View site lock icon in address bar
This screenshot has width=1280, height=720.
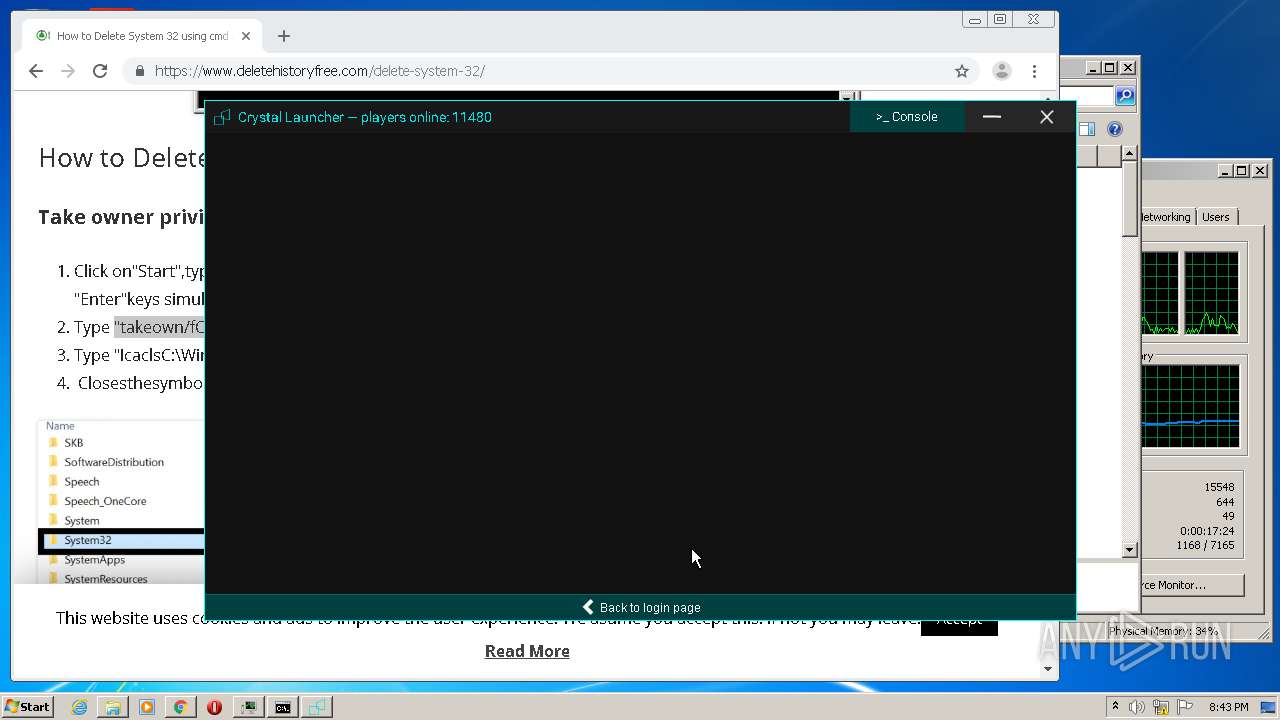(139, 71)
